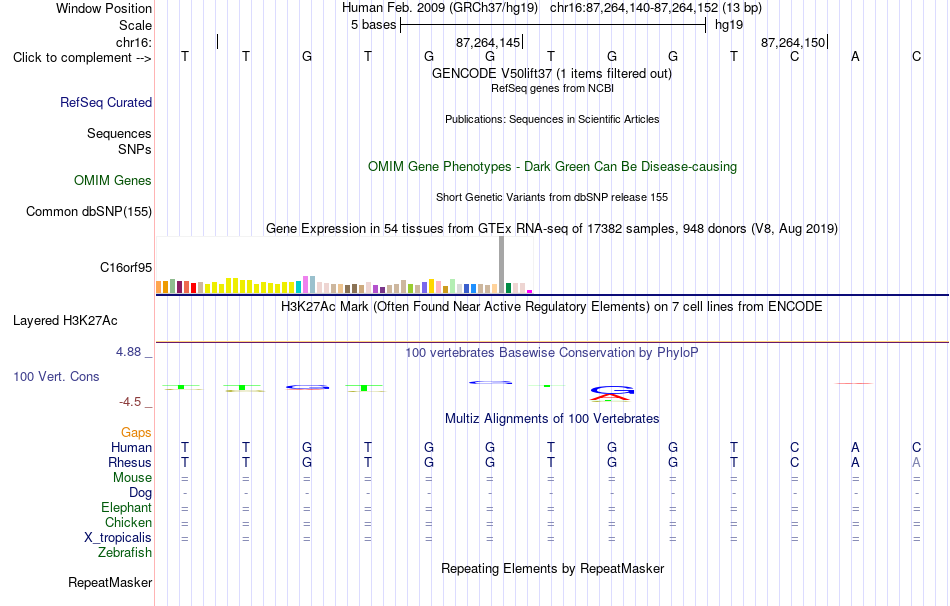Click the 4.88 conservation scale value
This screenshot has width=950, height=606.
(128, 352)
